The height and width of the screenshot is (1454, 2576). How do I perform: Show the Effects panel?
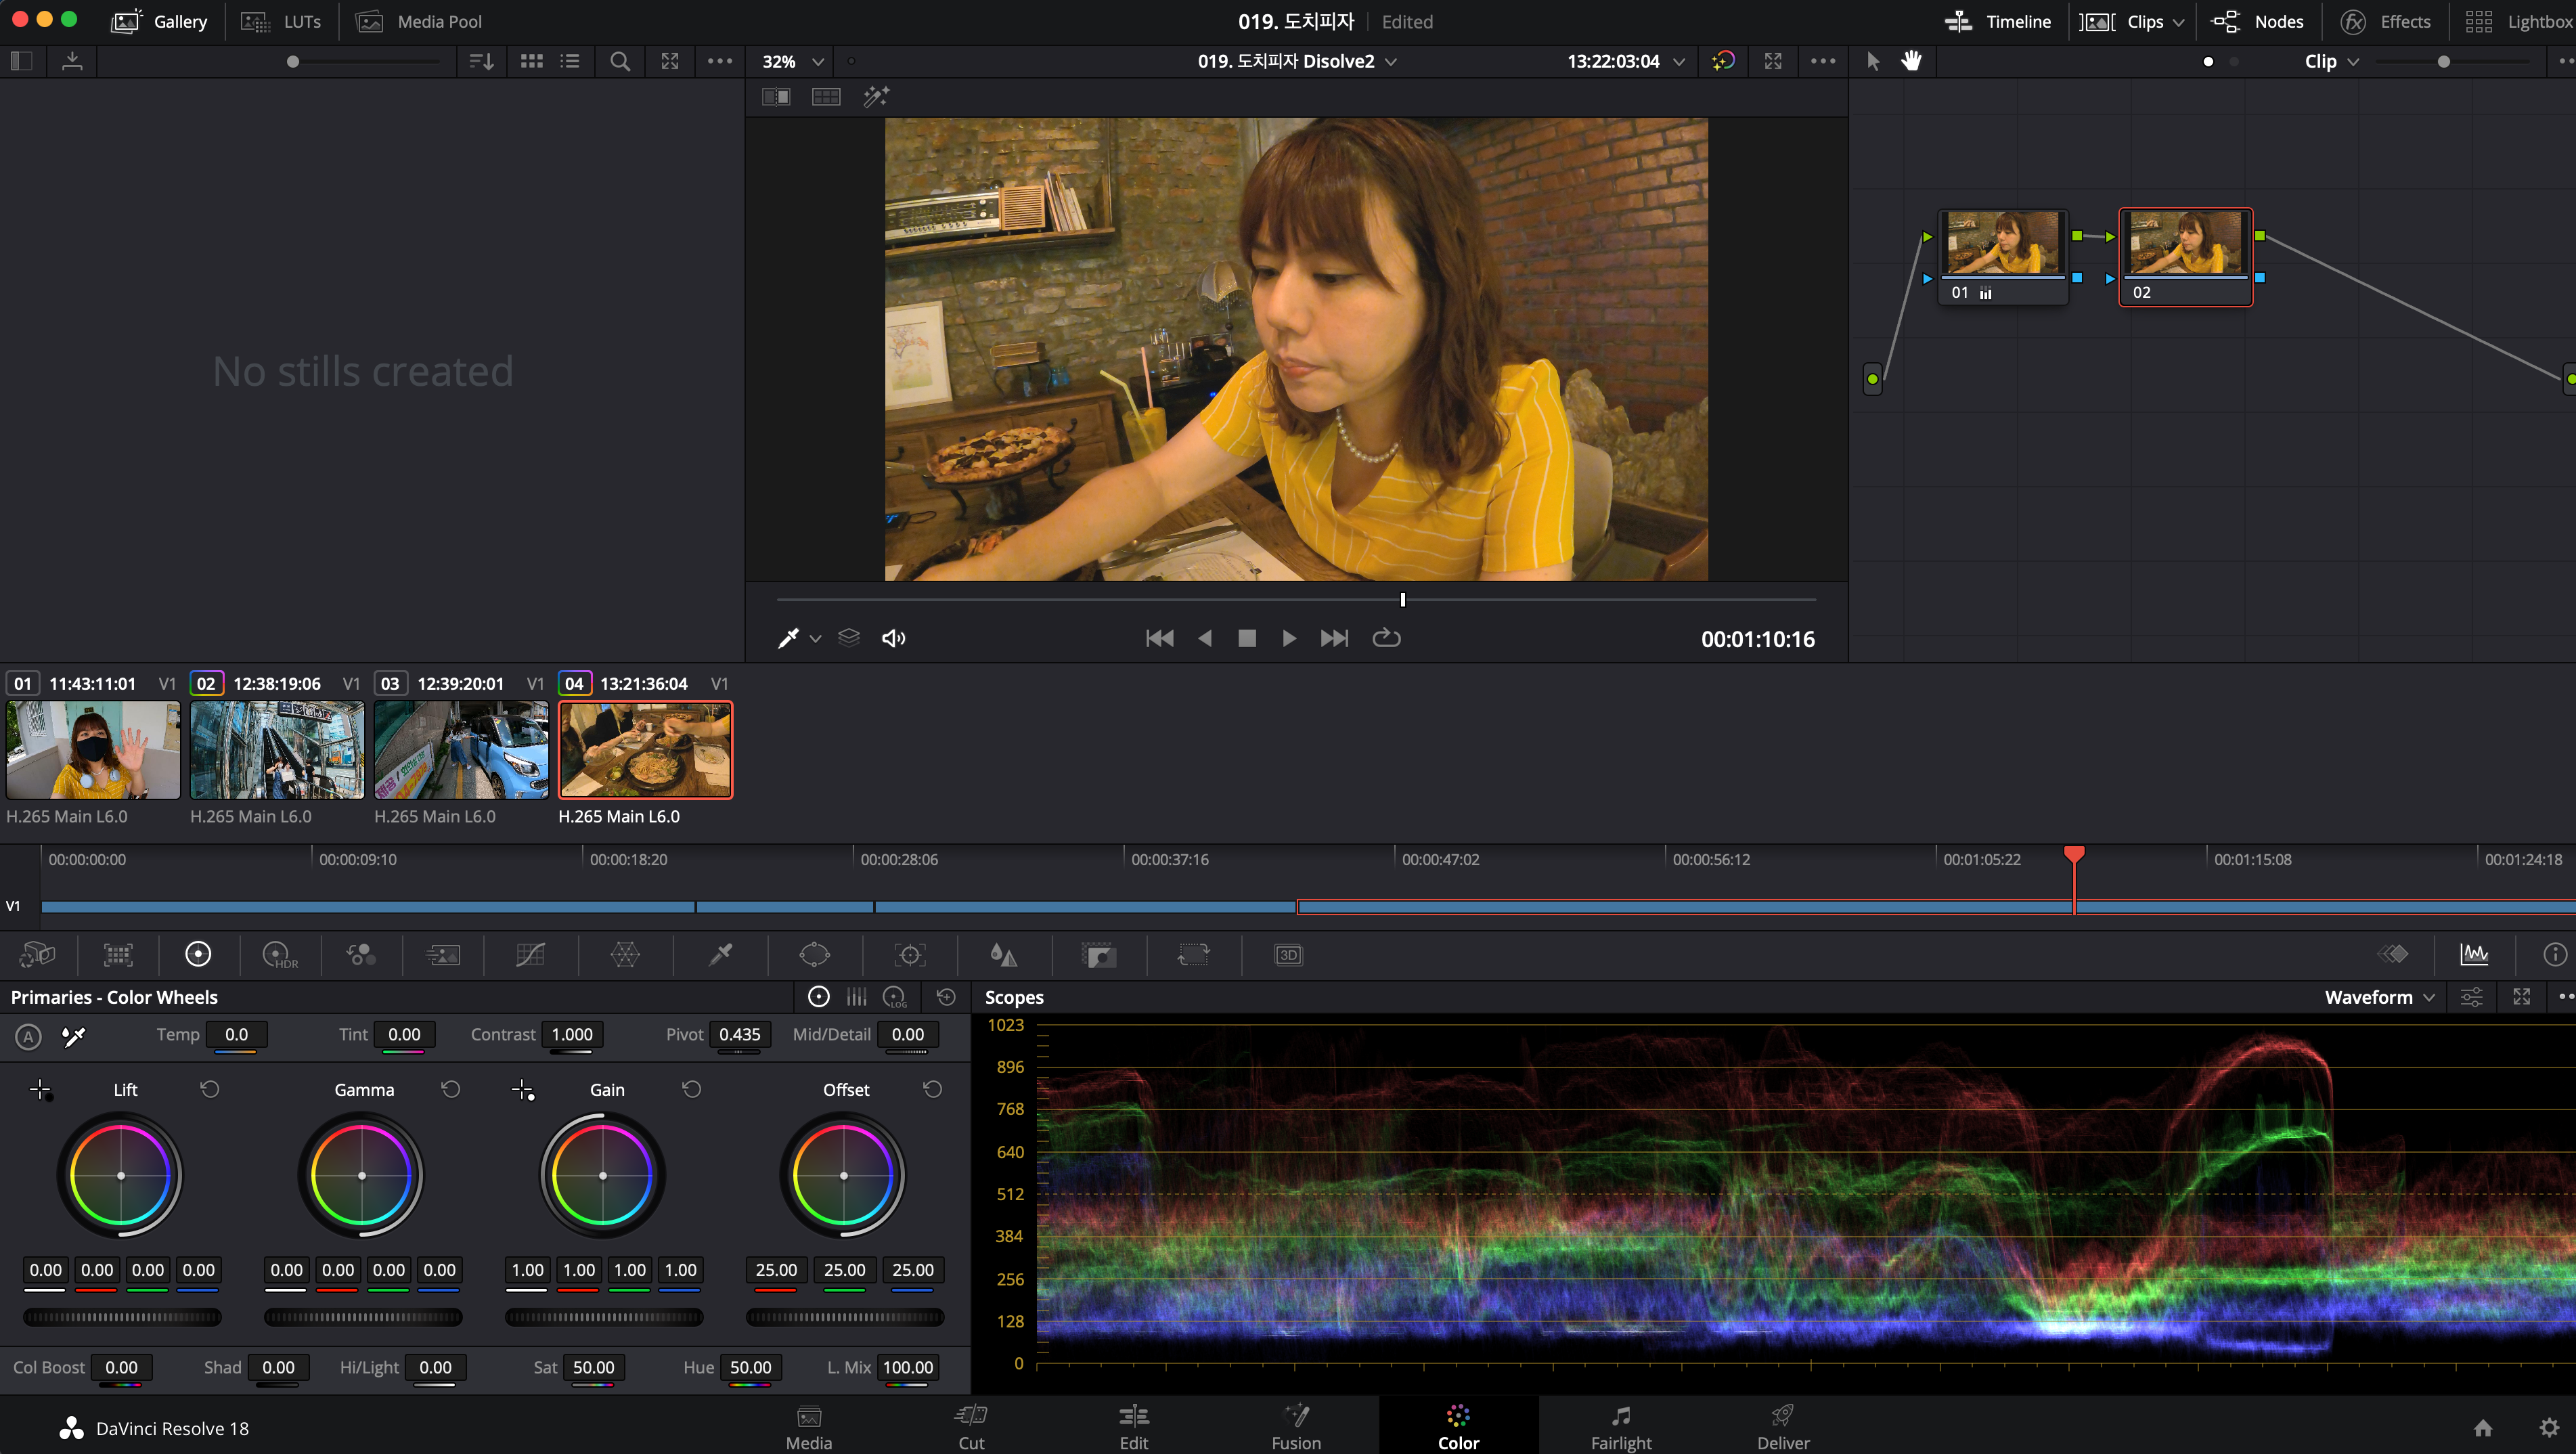click(x=2386, y=21)
